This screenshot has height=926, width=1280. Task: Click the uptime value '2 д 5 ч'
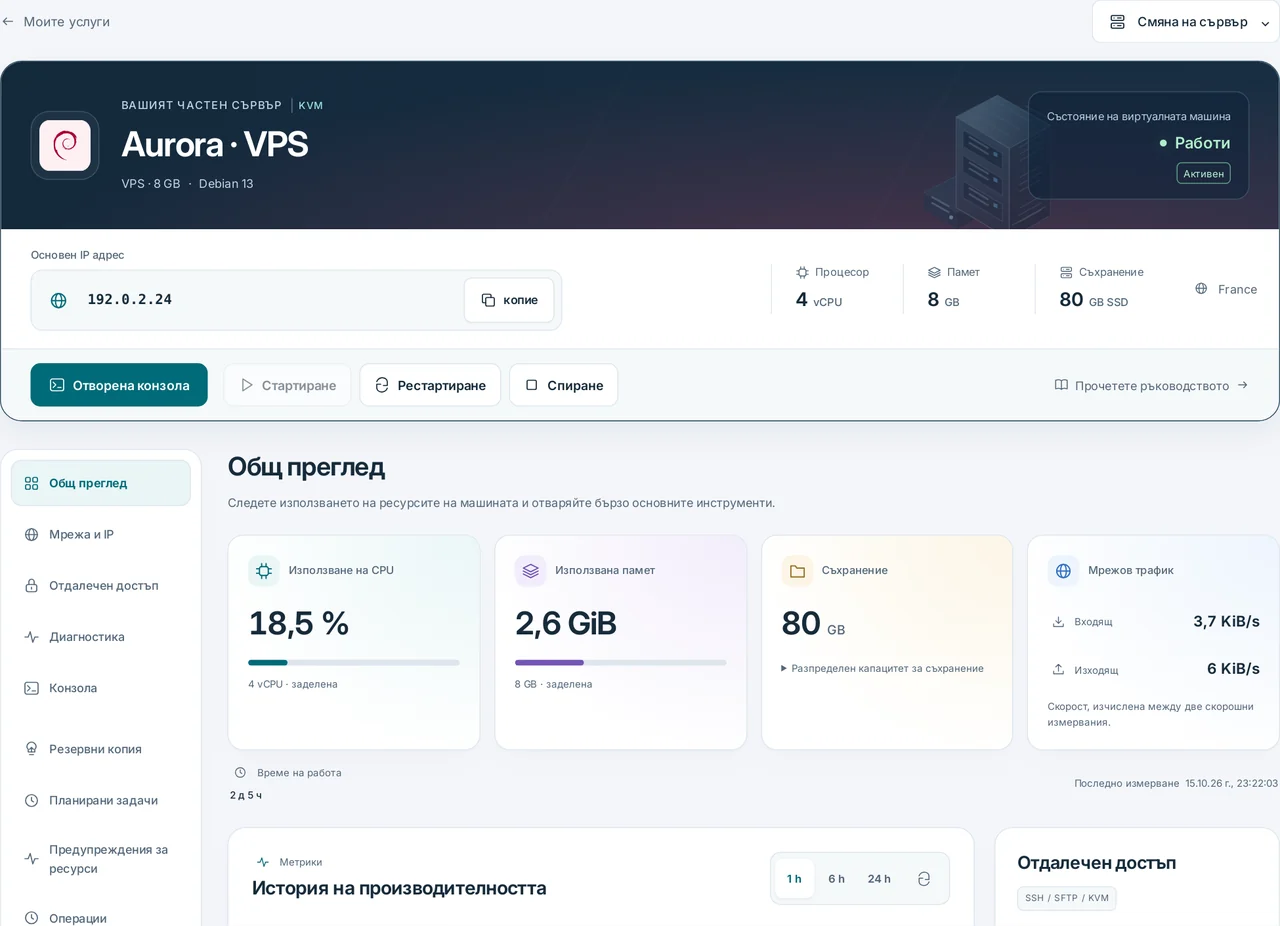(x=246, y=795)
